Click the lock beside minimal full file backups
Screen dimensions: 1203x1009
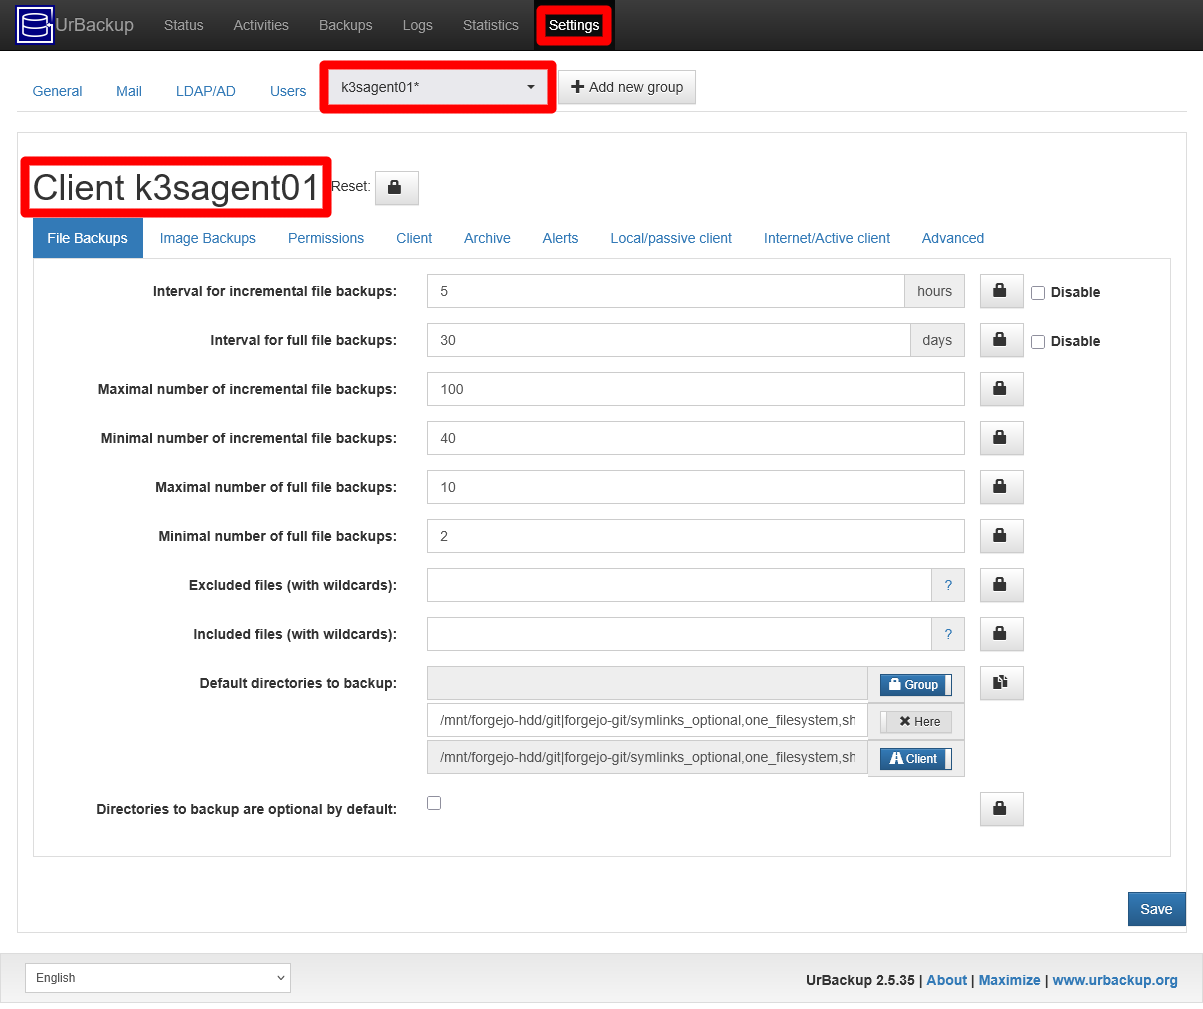click(x=1001, y=536)
